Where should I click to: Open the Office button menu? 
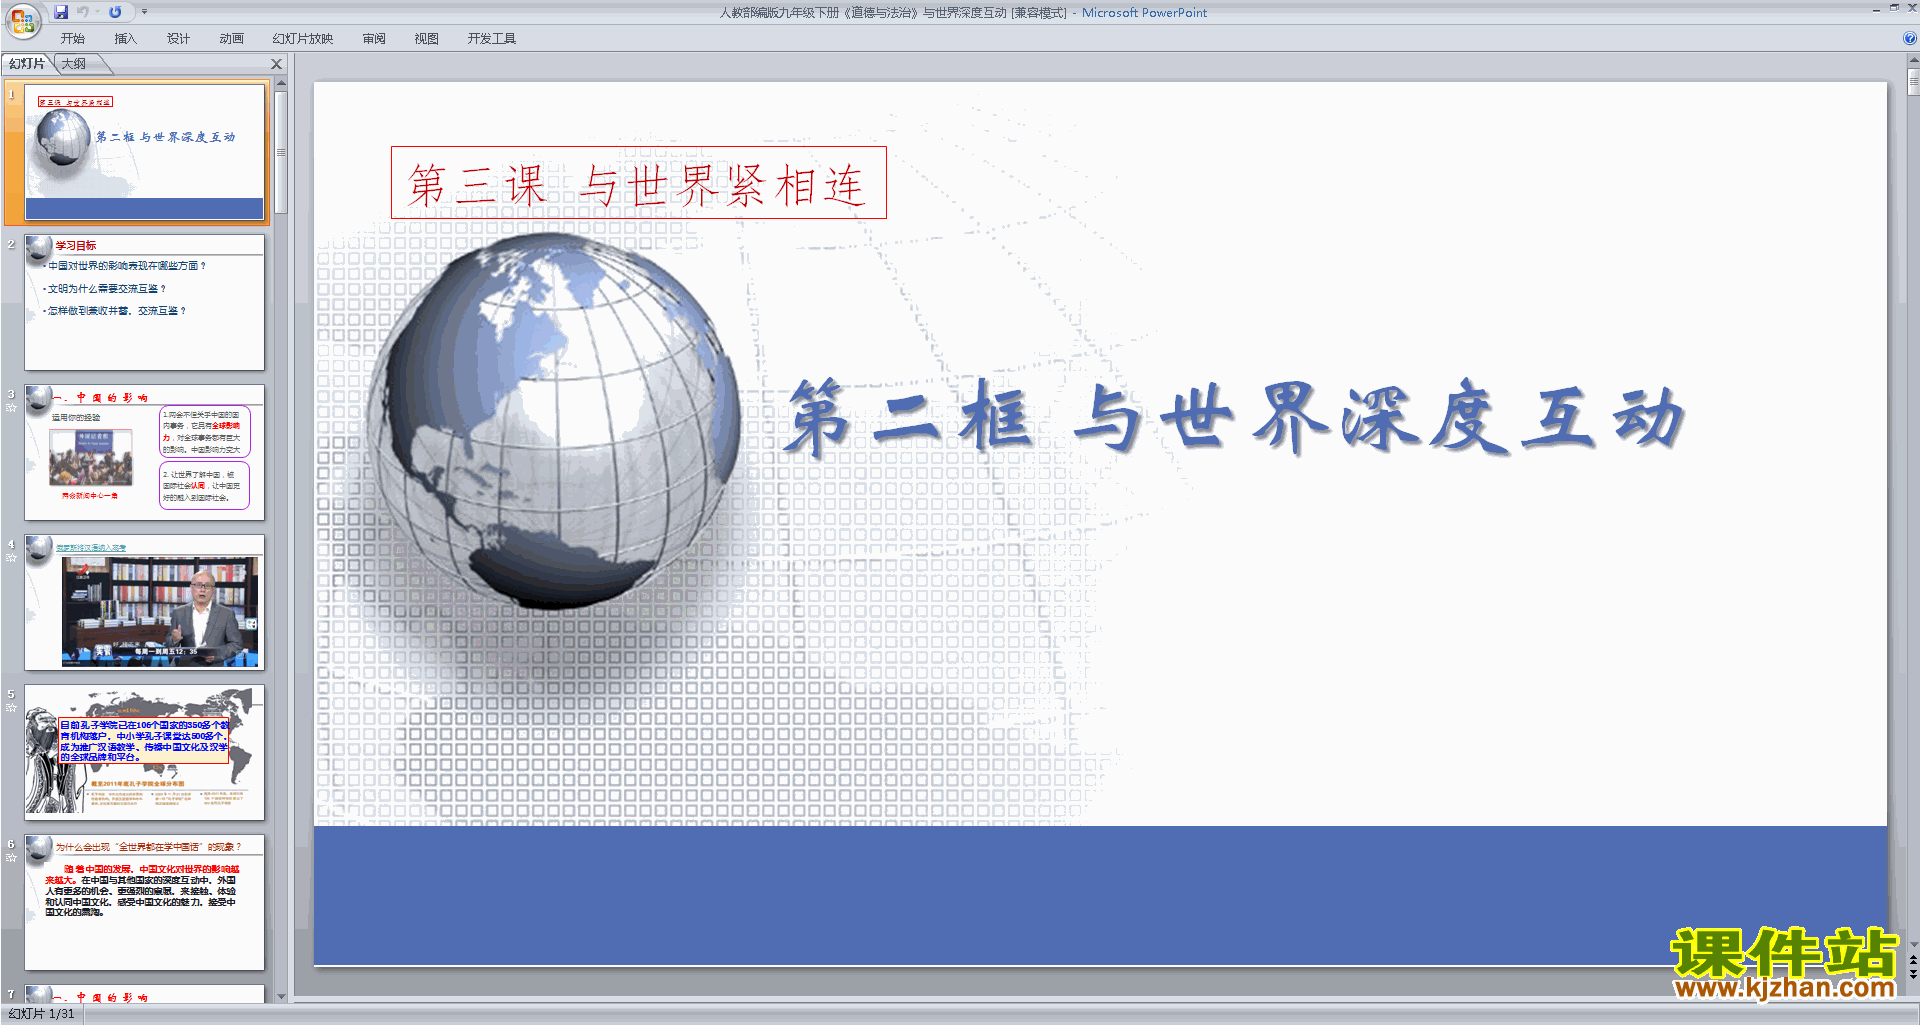click(22, 20)
